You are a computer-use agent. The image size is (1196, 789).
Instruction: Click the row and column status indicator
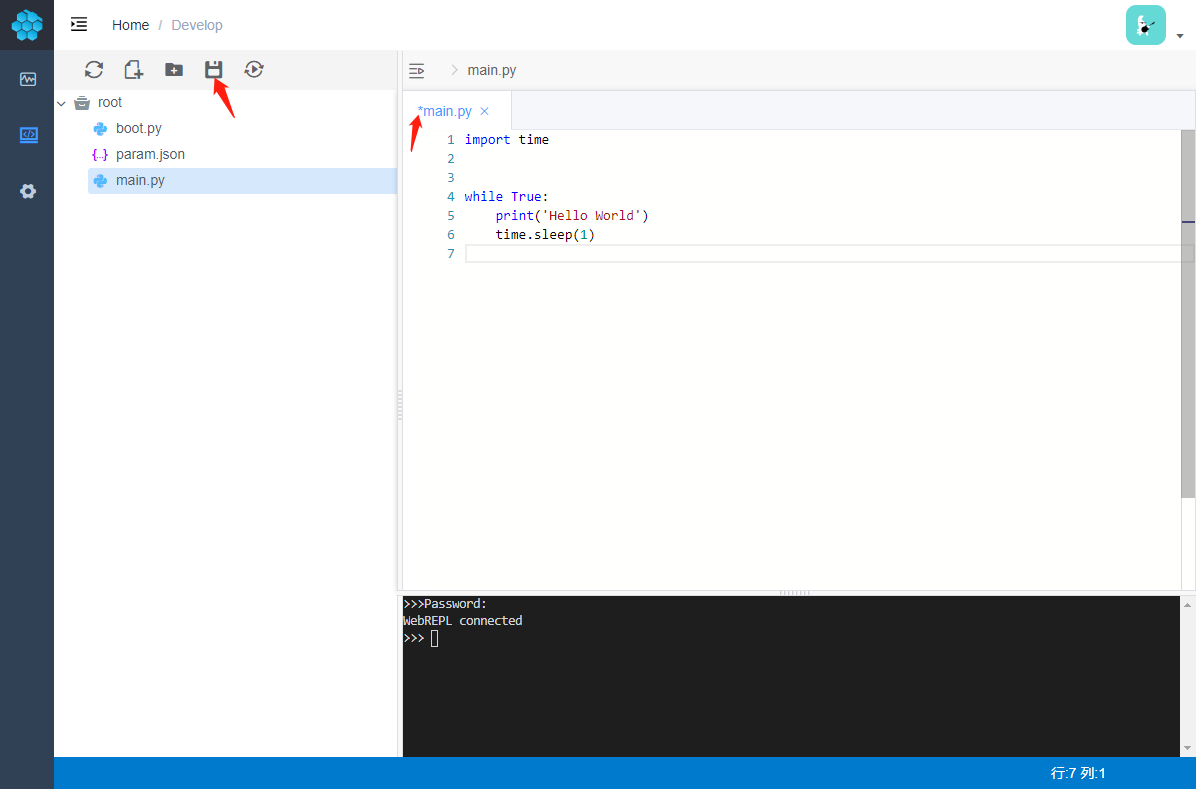pyautogui.click(x=1078, y=774)
